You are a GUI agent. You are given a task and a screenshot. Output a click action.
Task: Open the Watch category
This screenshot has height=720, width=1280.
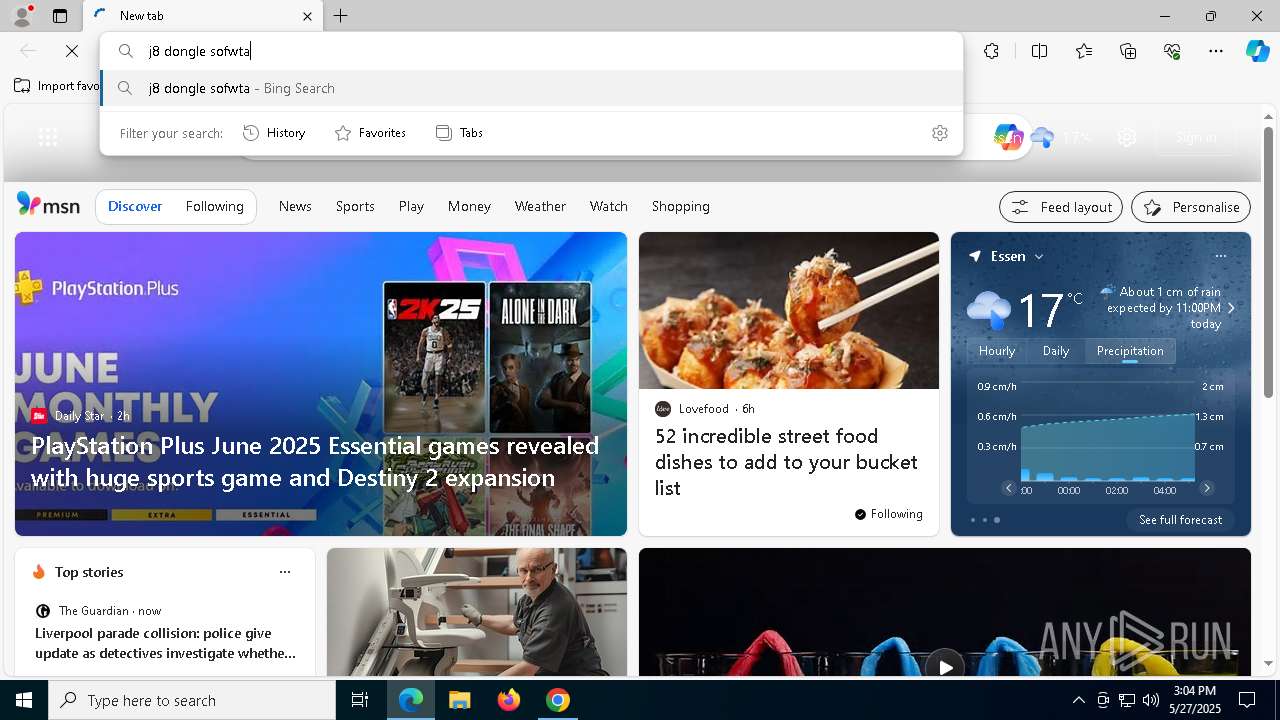coord(608,206)
